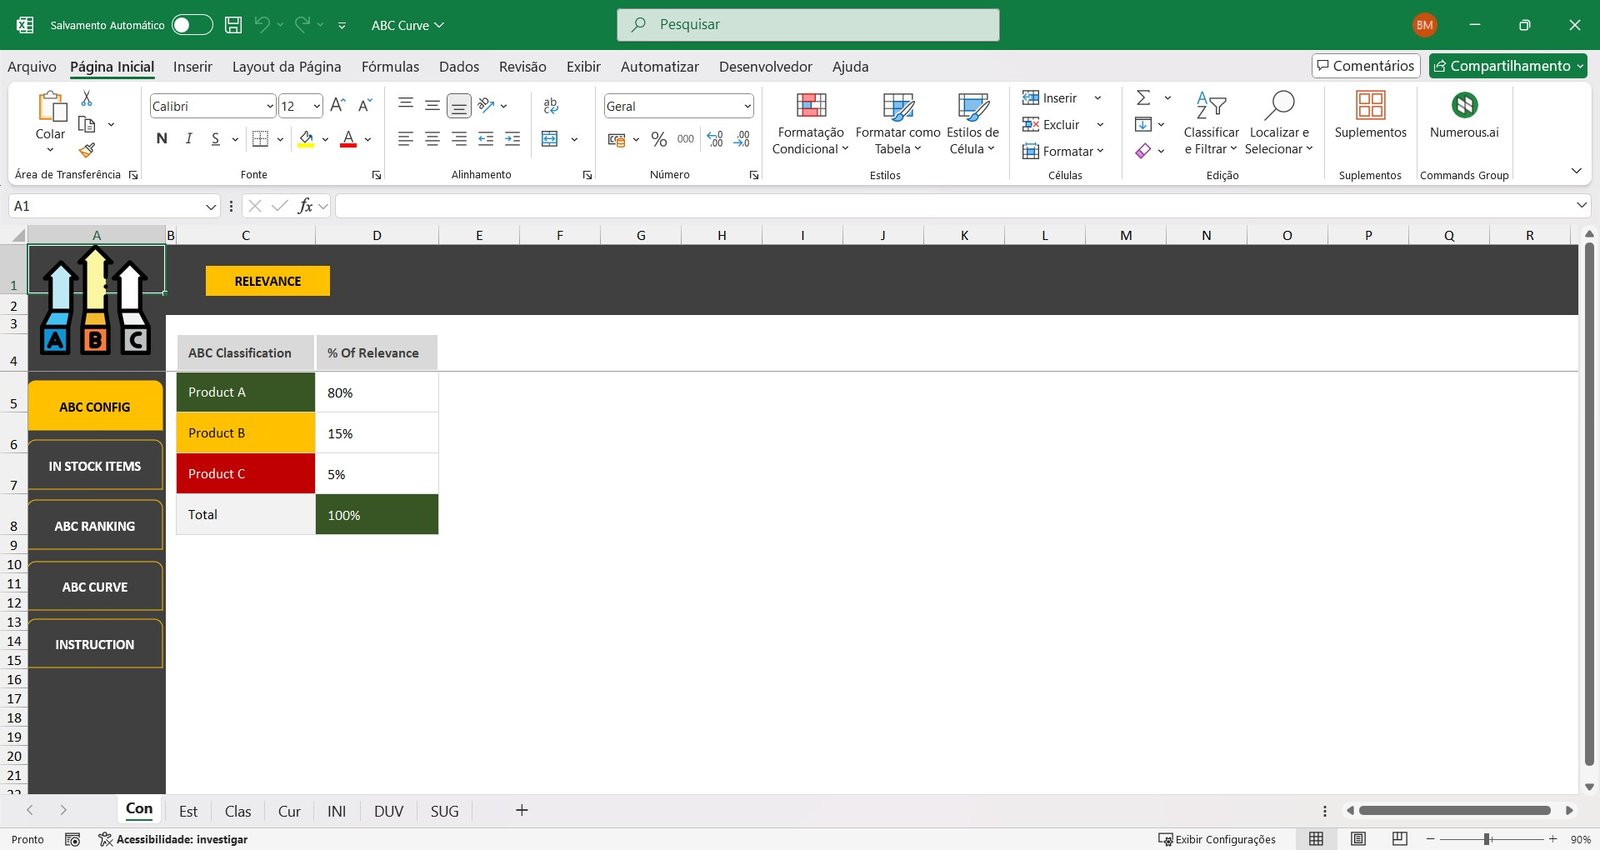Viewport: 1600px width, 850px height.
Task: Click the select-all corner triangle
Action: pos(17,236)
